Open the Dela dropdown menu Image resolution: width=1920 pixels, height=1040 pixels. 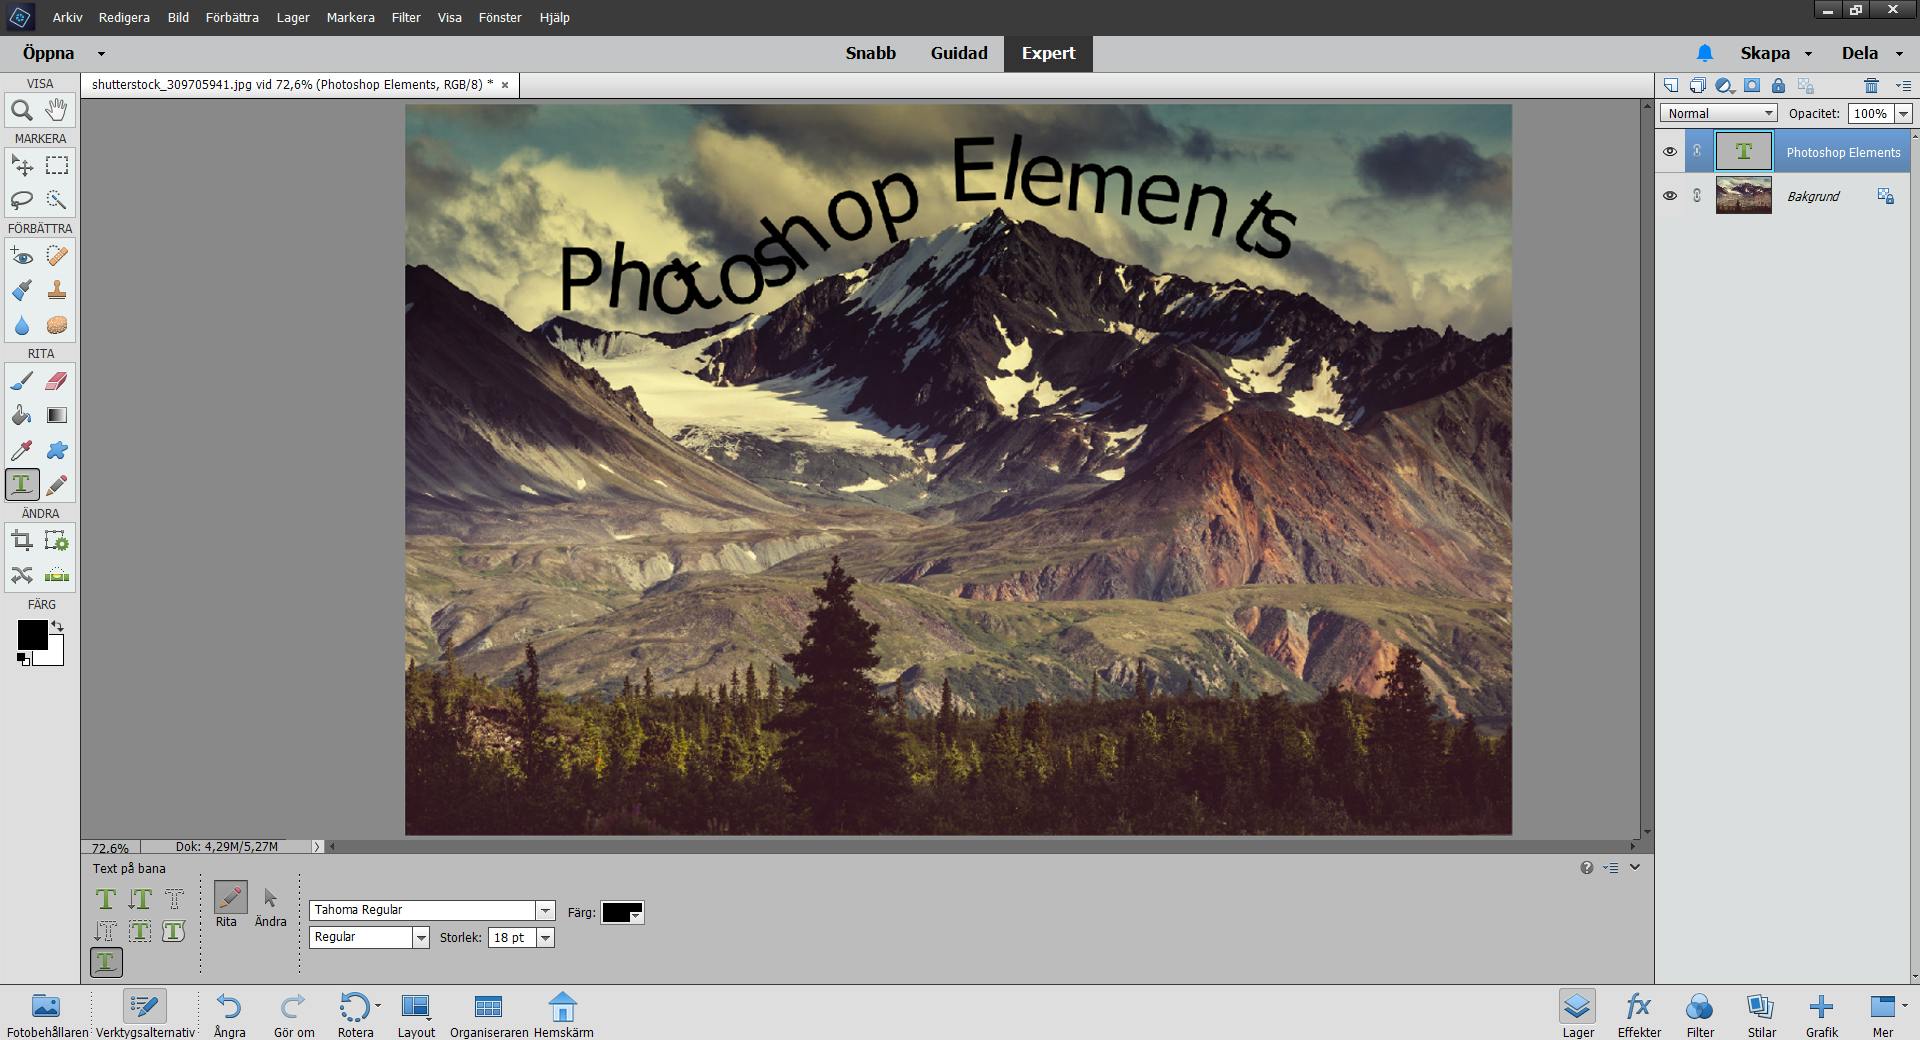tap(1872, 53)
